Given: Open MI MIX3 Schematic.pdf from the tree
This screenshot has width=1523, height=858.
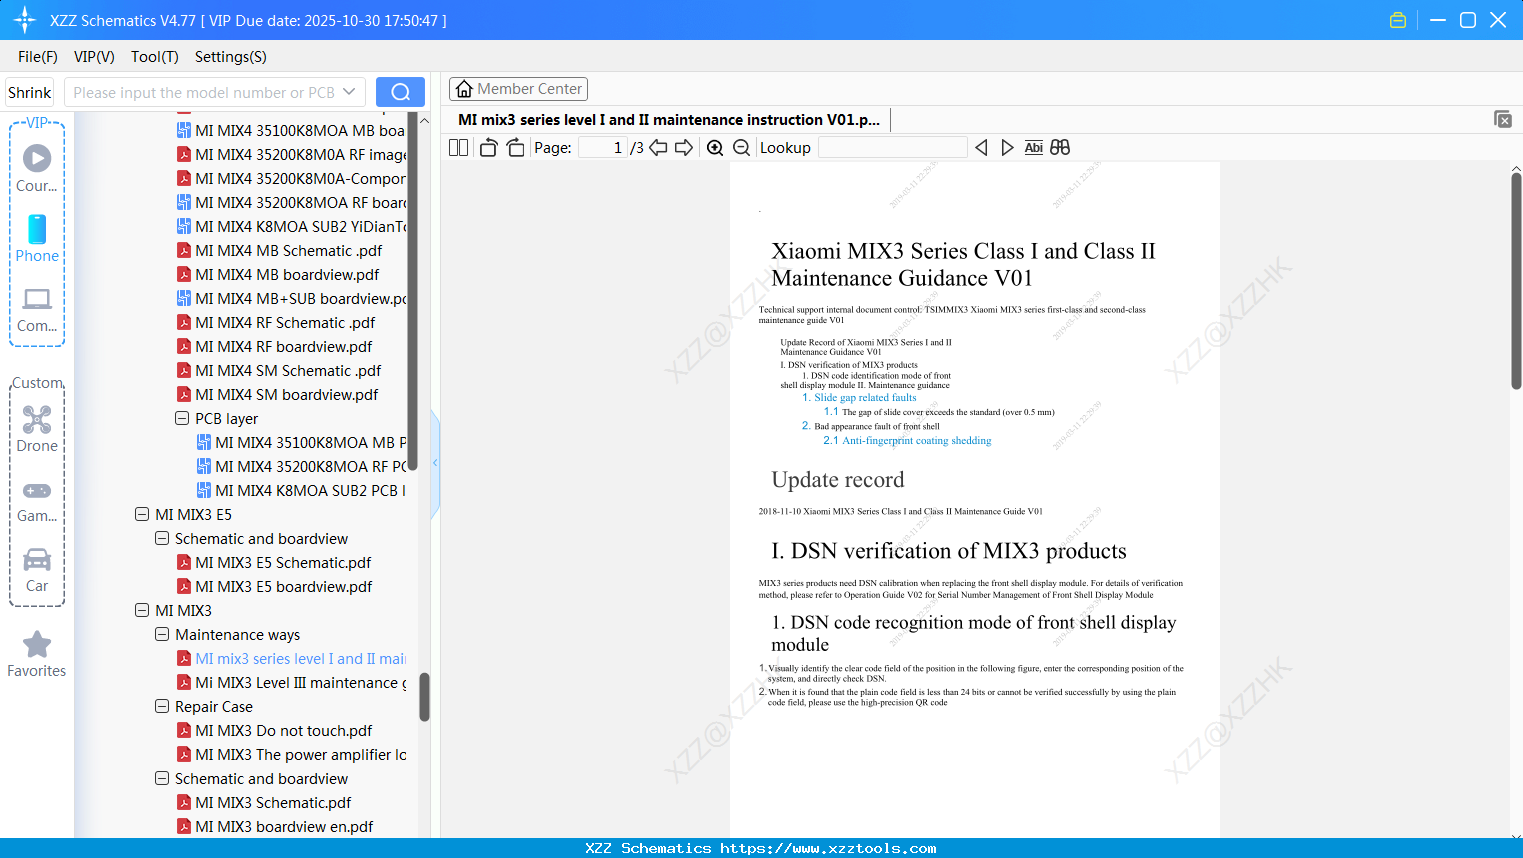Looking at the screenshot, I should pyautogui.click(x=273, y=802).
